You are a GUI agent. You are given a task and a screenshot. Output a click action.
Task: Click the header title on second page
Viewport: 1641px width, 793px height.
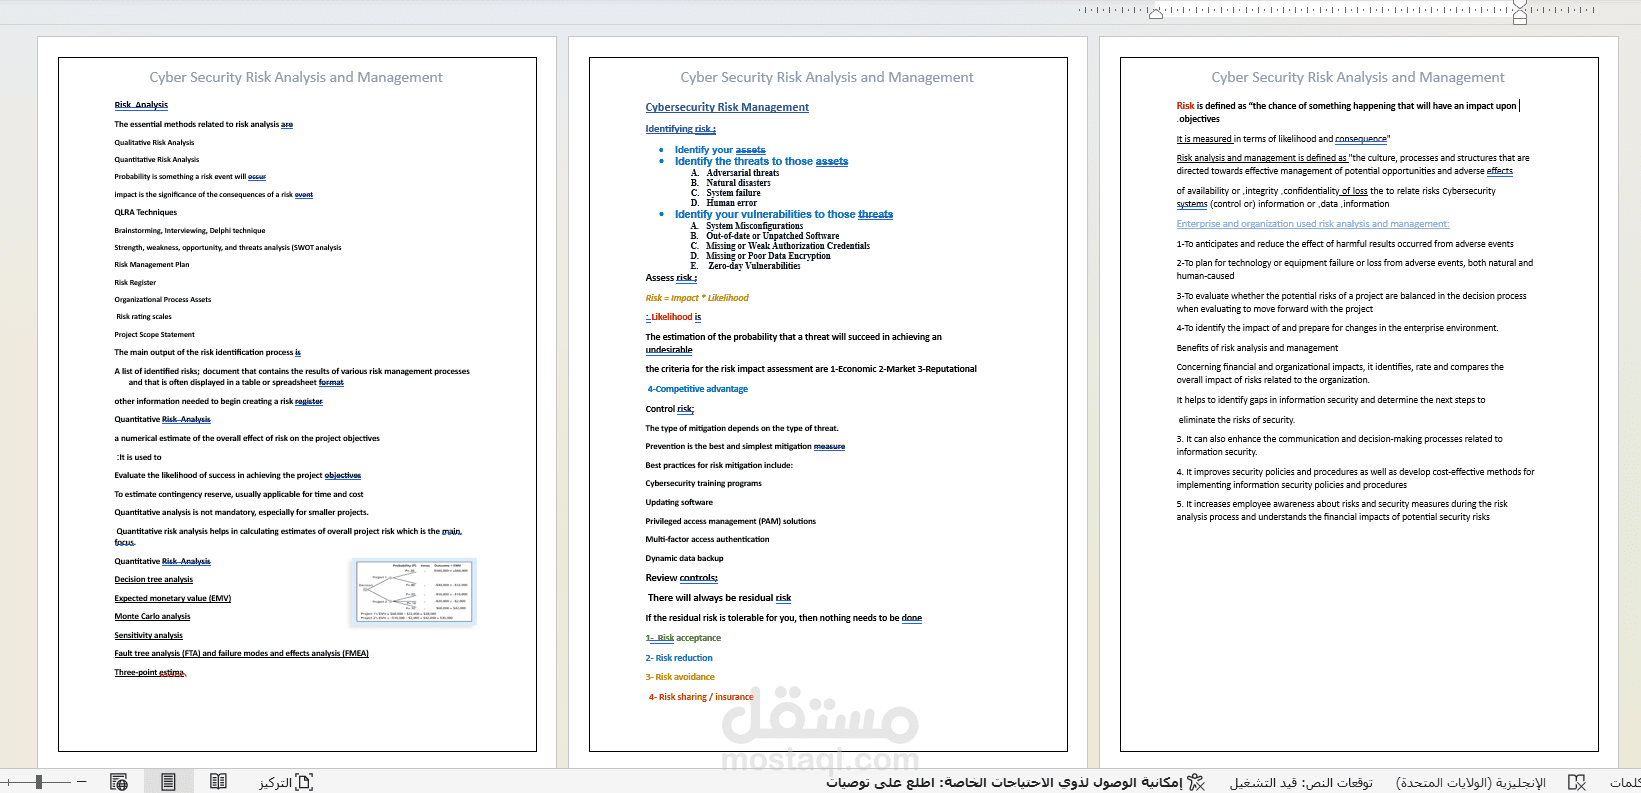(827, 77)
